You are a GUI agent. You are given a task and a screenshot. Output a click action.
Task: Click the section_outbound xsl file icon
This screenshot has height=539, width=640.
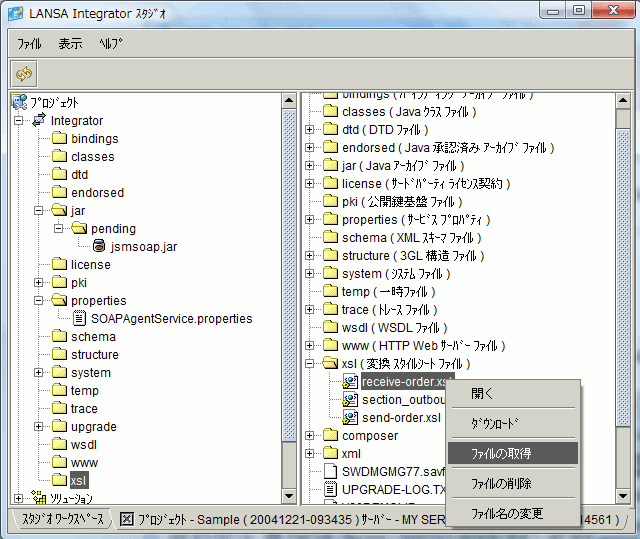350,400
